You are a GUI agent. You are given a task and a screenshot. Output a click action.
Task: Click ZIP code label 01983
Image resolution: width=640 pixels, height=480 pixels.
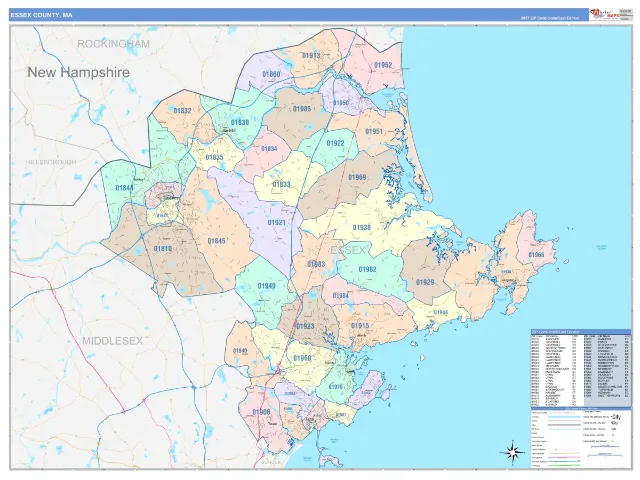click(316, 264)
